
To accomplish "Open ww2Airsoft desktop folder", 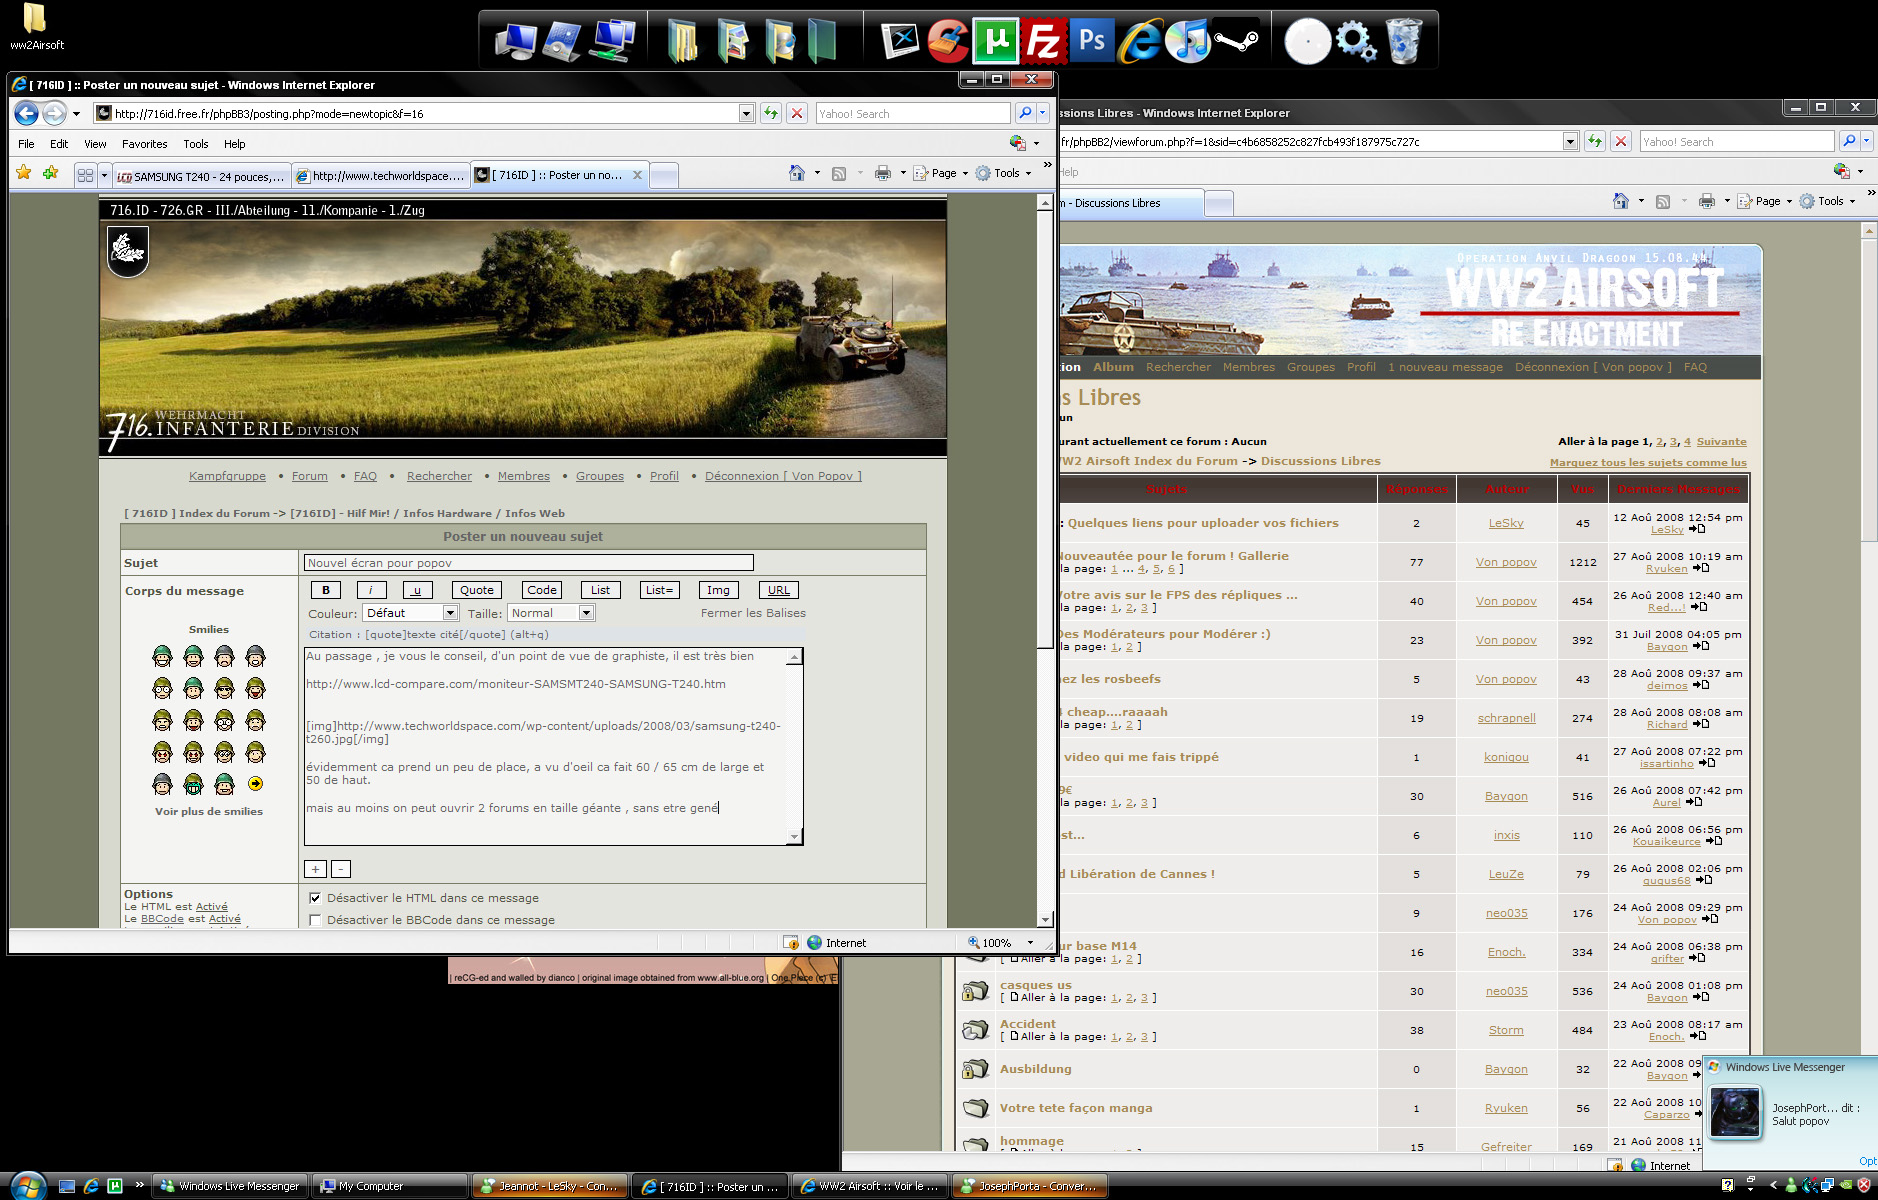I will point(36,27).
